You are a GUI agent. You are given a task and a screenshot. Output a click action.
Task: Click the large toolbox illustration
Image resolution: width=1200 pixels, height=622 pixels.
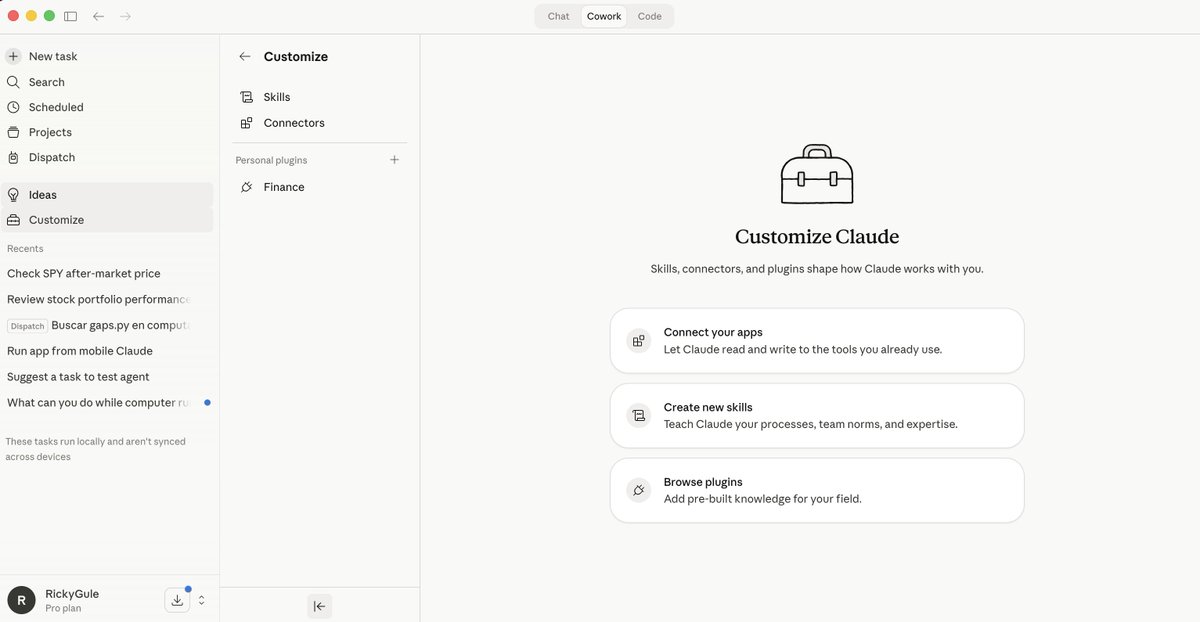pos(817,175)
